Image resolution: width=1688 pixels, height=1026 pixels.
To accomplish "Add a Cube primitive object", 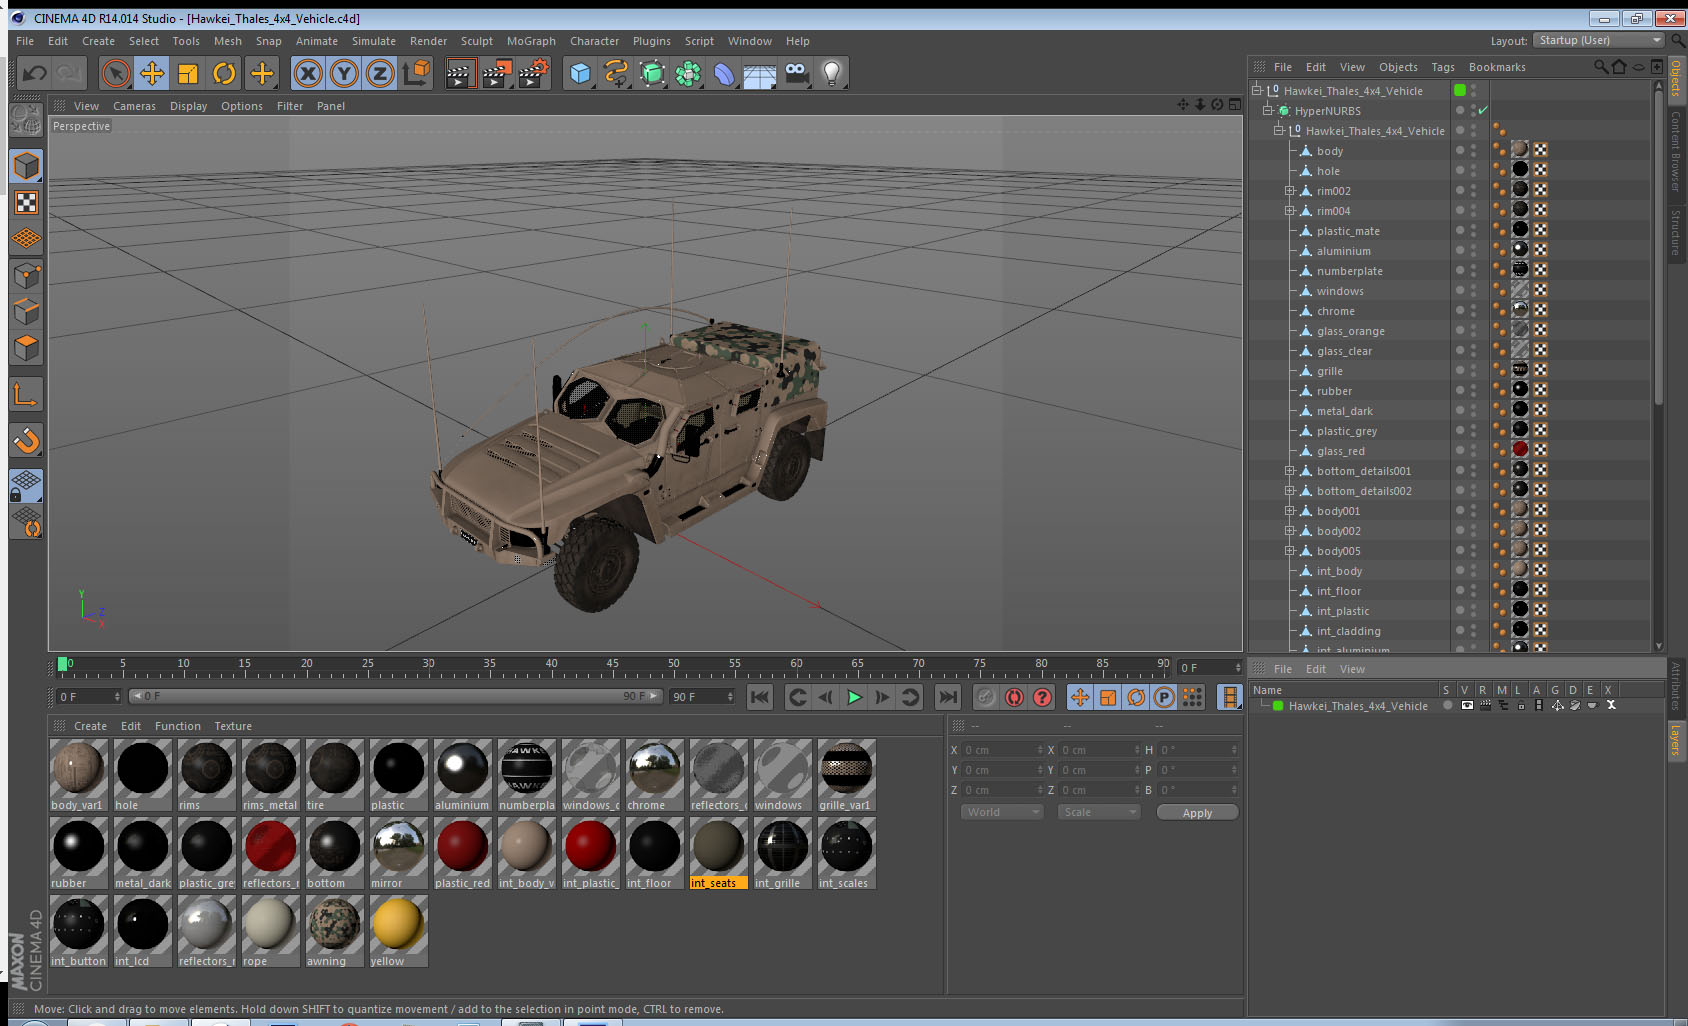I will click(580, 73).
